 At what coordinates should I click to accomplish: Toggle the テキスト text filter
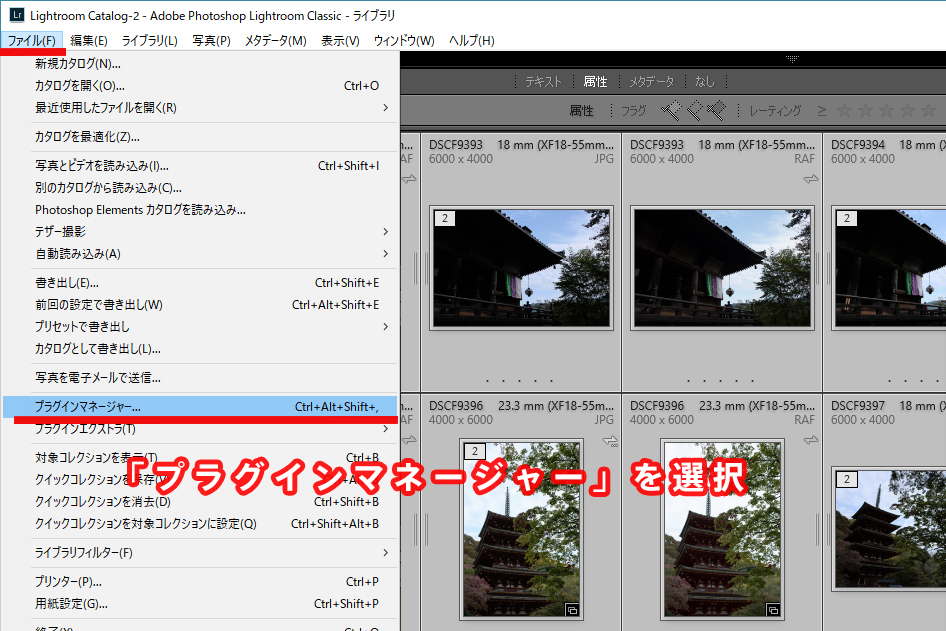pos(543,82)
